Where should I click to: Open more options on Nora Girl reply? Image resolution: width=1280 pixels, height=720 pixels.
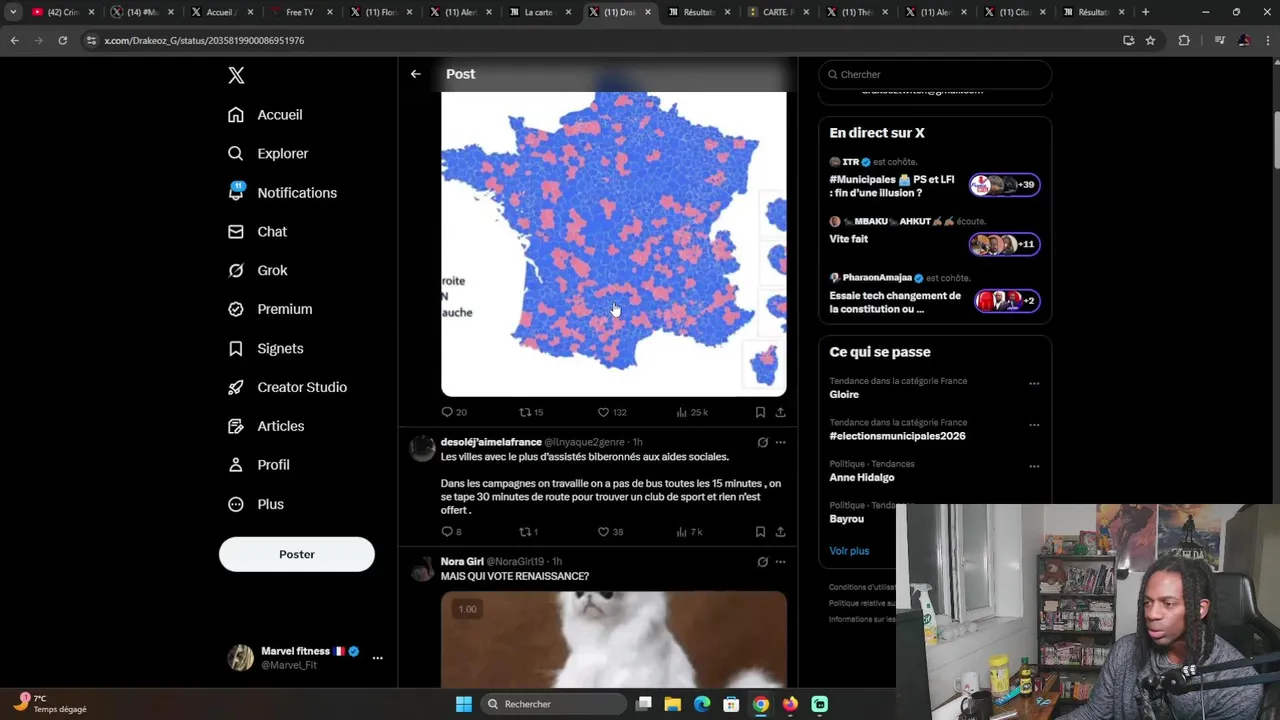(x=780, y=562)
